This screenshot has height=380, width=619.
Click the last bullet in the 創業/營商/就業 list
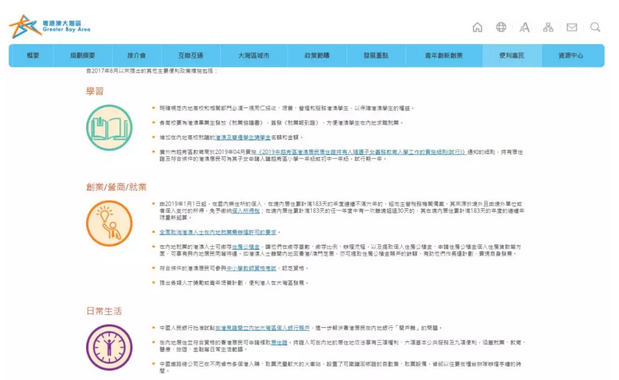click(234, 283)
